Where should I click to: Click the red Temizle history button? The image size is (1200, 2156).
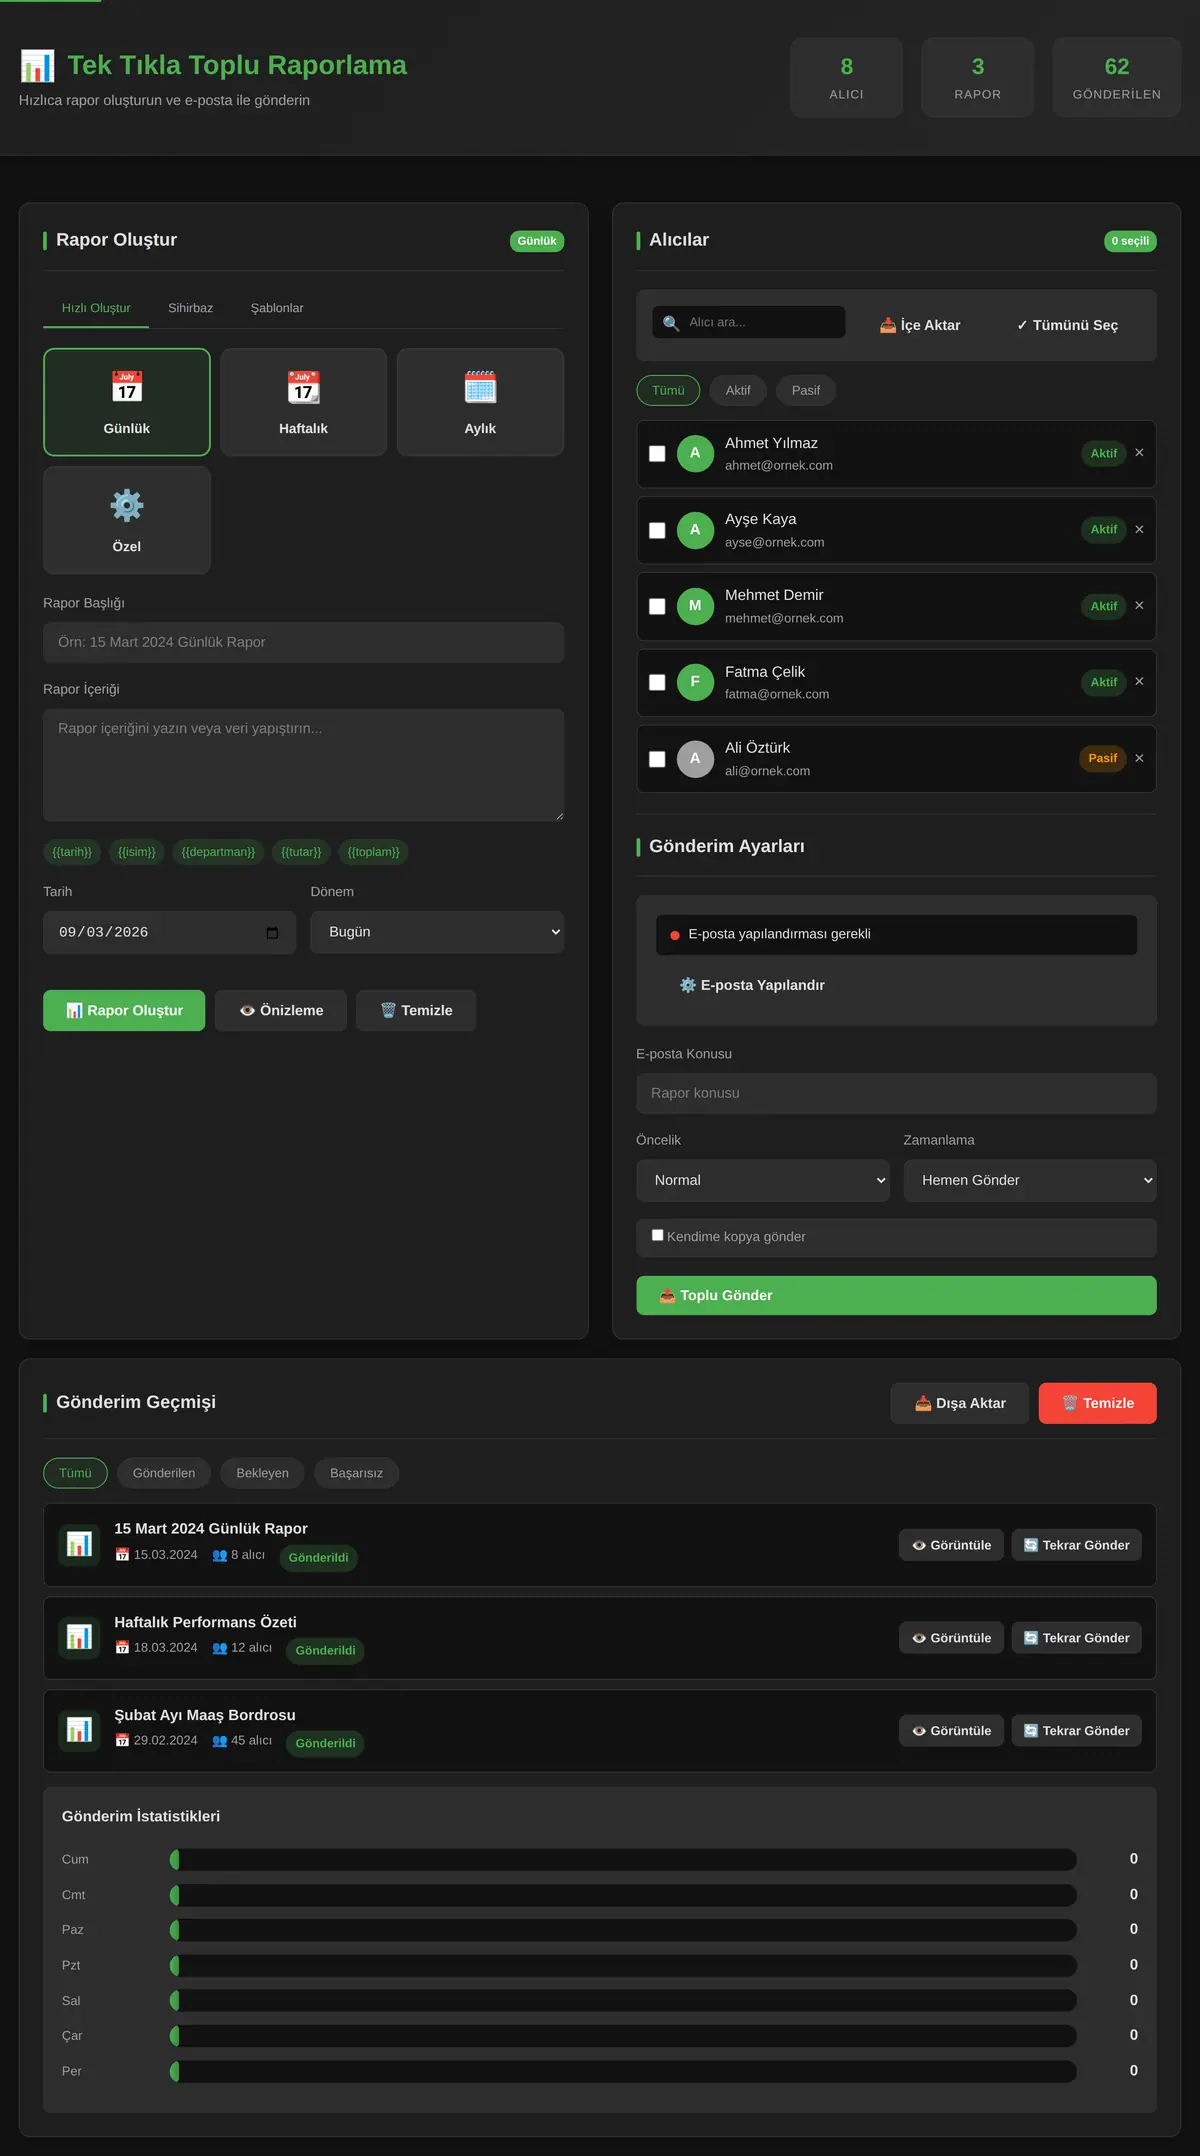click(x=1097, y=1403)
